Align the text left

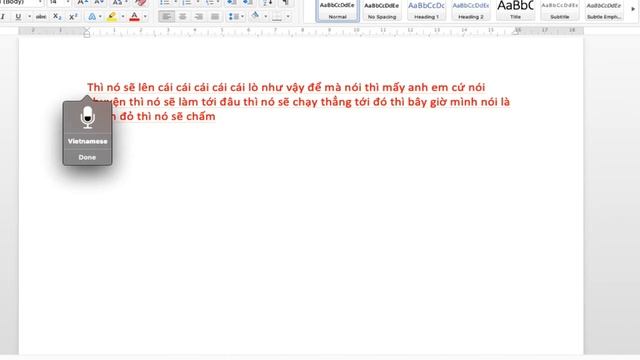tap(166, 17)
